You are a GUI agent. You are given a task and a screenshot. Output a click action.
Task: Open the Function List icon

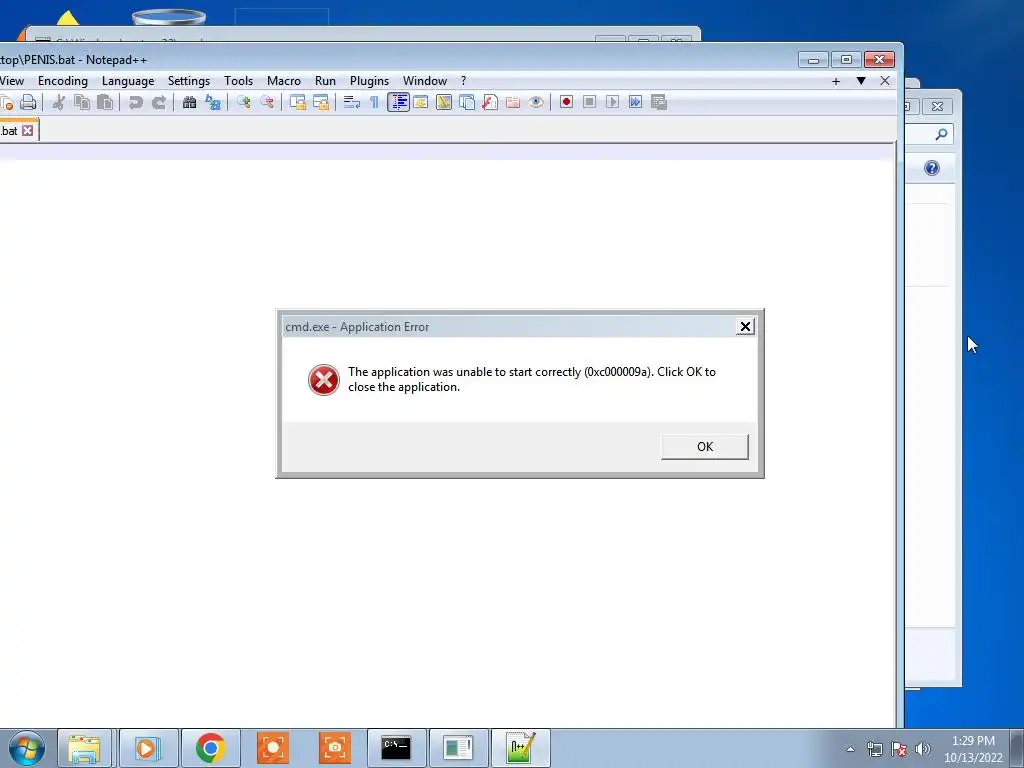490,103
